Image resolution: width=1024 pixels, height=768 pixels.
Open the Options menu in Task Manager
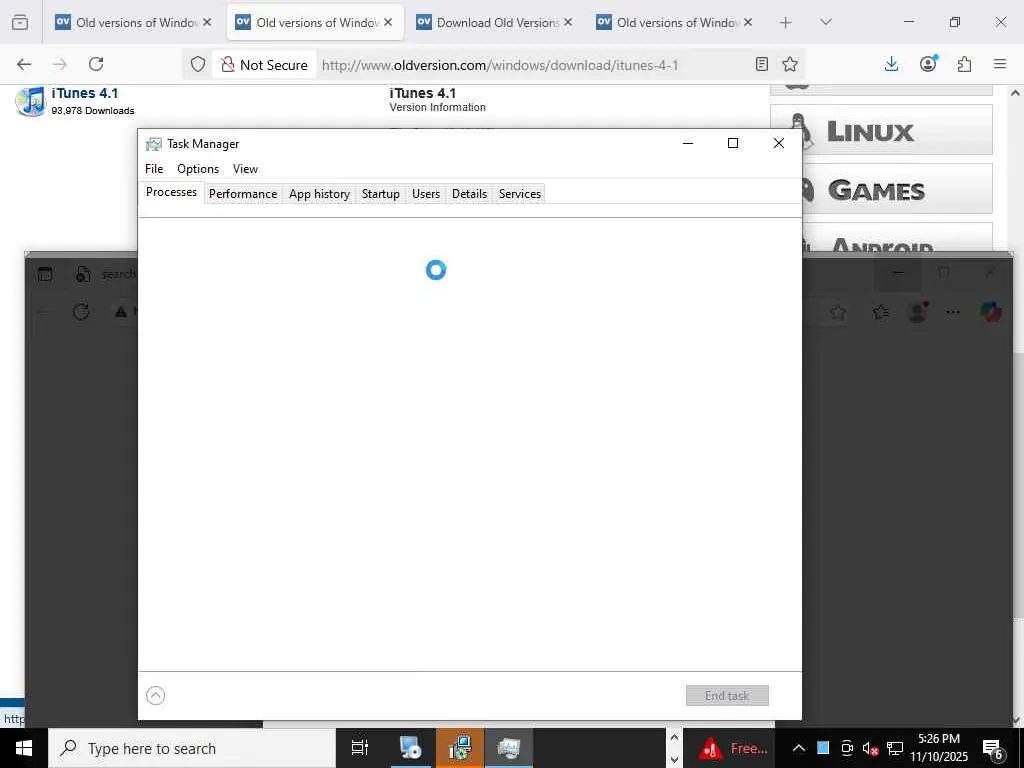click(x=198, y=168)
